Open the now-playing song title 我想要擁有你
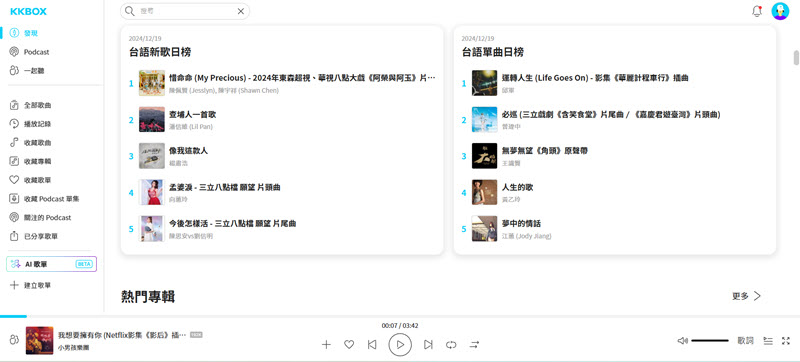800x362 pixels. pos(122,335)
